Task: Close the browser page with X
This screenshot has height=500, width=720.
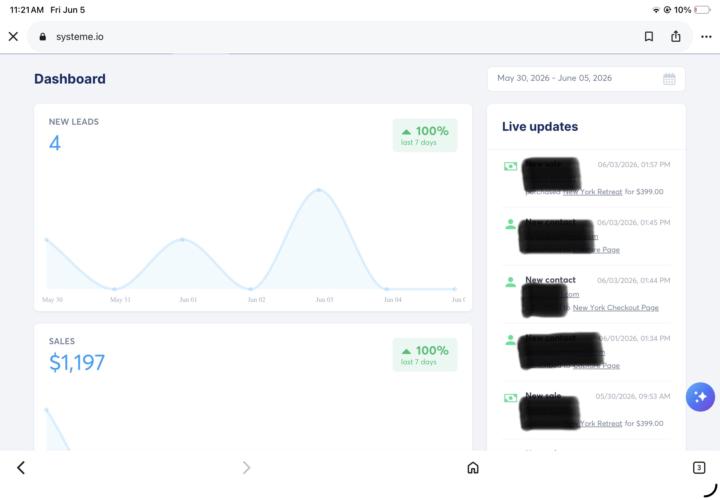Action: coord(13,36)
